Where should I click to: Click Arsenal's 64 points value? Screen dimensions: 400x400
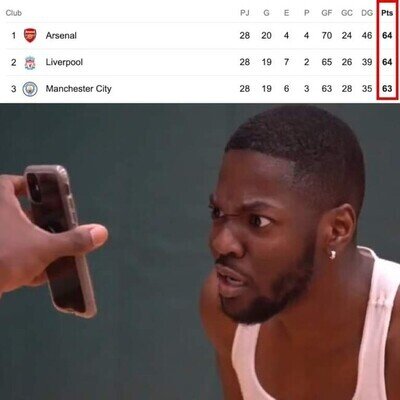coord(387,35)
